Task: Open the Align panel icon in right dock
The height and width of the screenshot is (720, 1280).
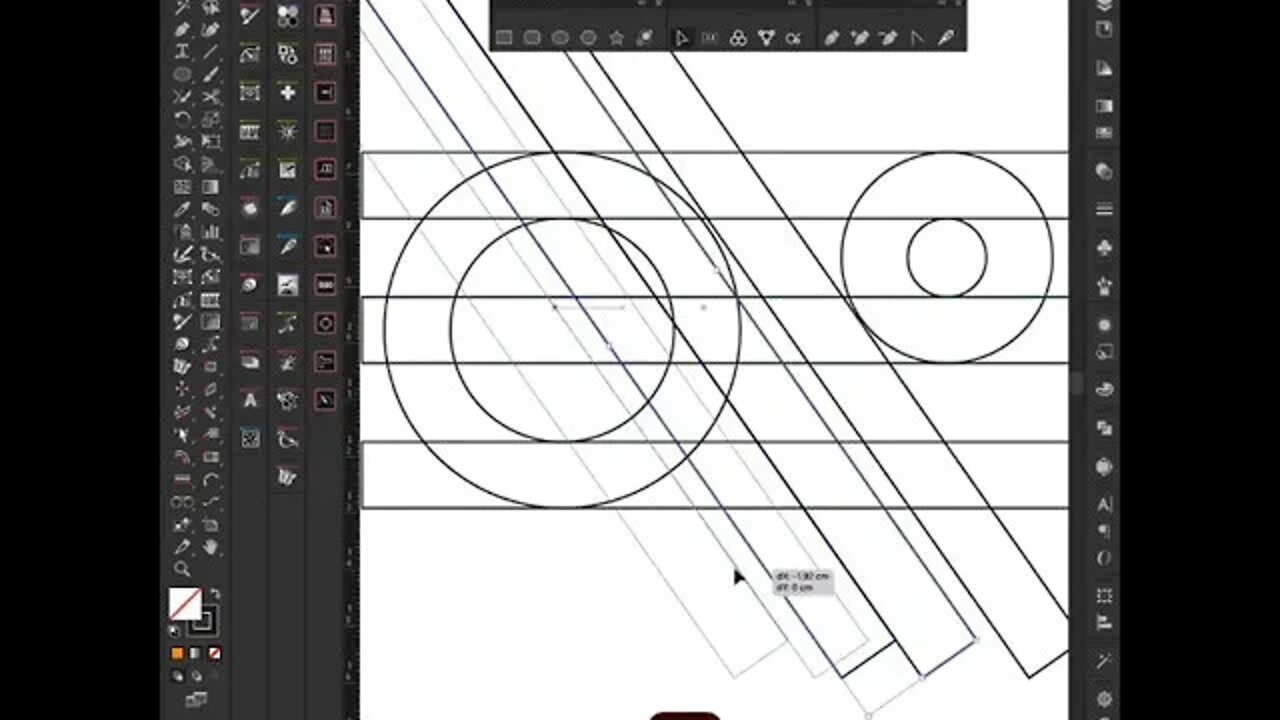Action: coord(1104,622)
